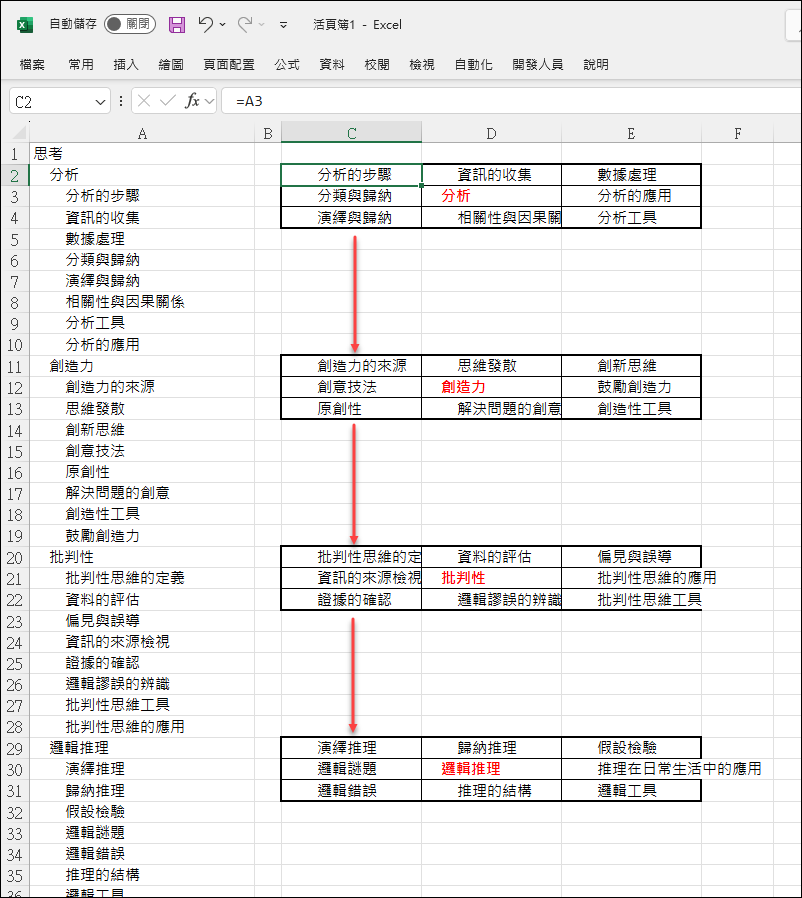Image resolution: width=802 pixels, height=898 pixels.
Task: Select column C header
Action: [352, 133]
